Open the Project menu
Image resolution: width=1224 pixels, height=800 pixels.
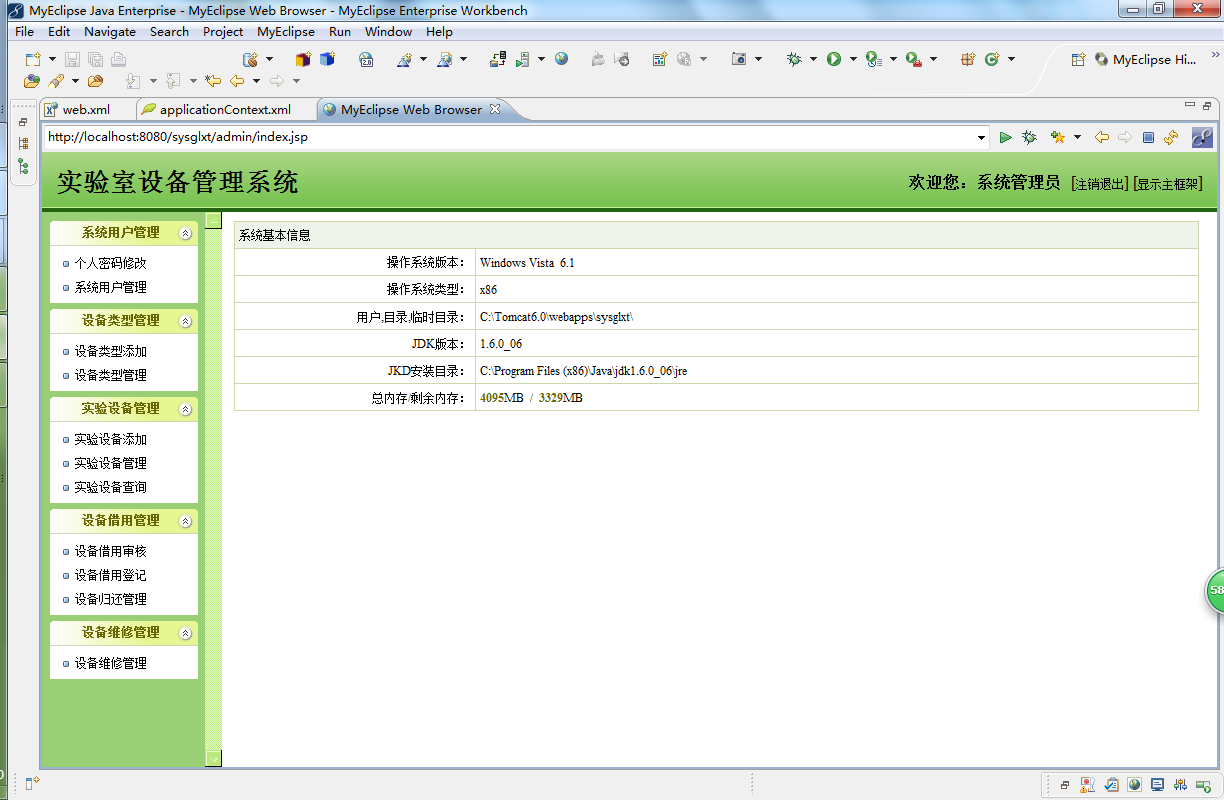coord(223,32)
